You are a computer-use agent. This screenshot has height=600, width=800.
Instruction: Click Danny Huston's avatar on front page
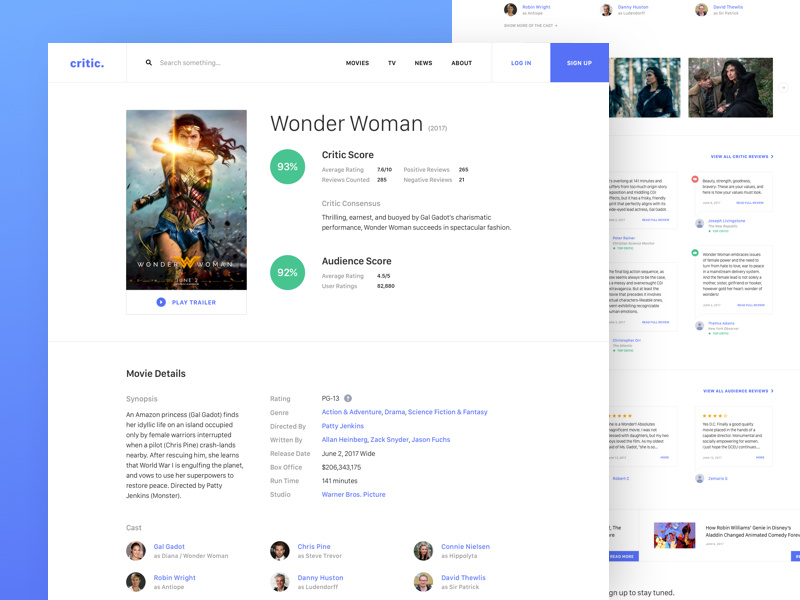(x=280, y=582)
